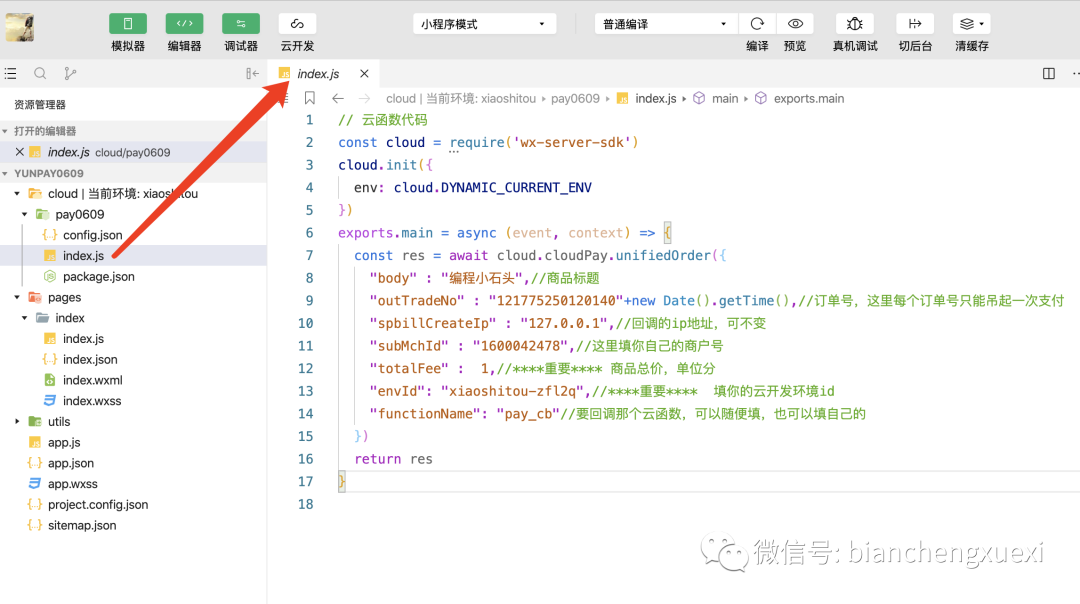Open index.js under pages/index

83,339
